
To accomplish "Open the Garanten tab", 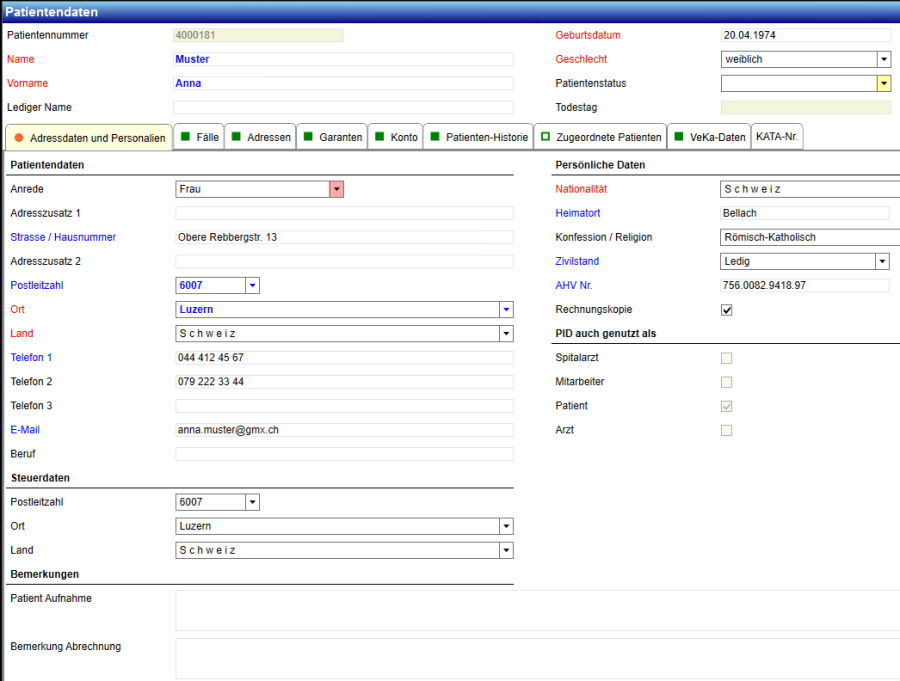I will [x=333, y=137].
